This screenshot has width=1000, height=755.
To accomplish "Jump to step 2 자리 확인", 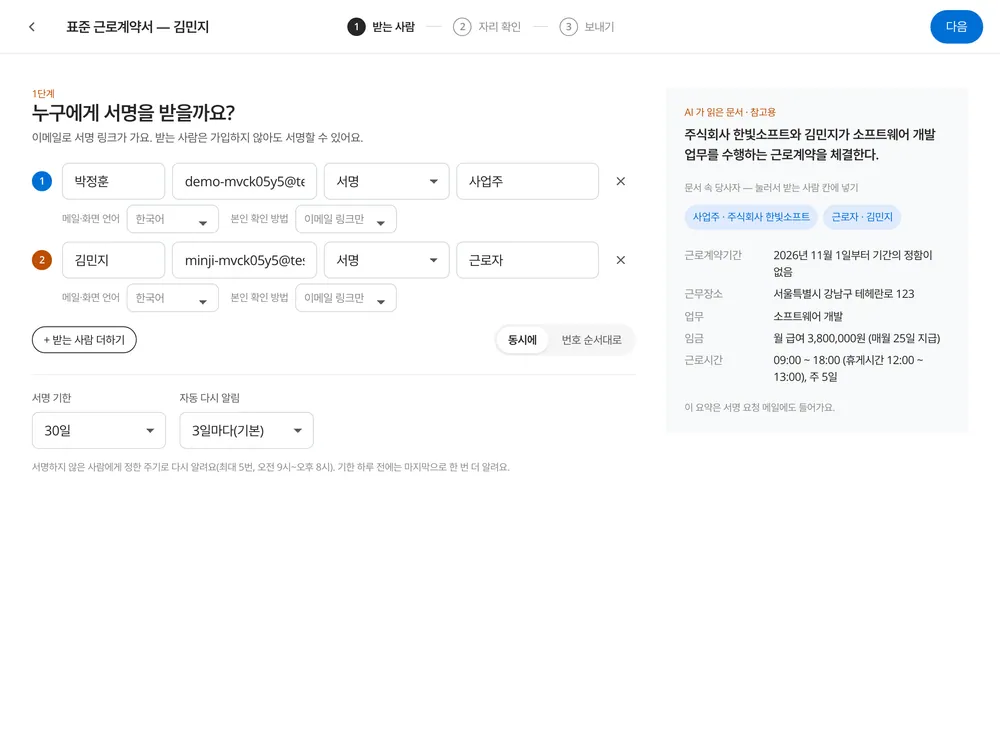I will 487,27.
